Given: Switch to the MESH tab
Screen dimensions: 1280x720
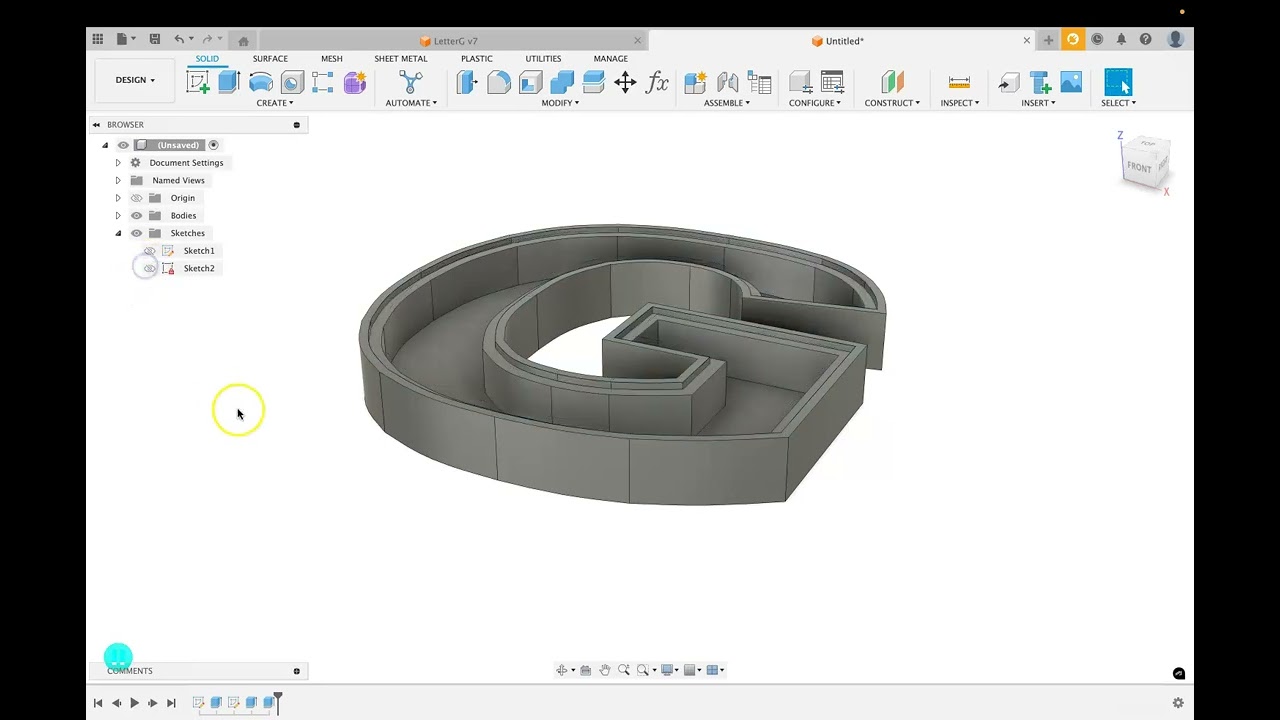Looking at the screenshot, I should (331, 59).
